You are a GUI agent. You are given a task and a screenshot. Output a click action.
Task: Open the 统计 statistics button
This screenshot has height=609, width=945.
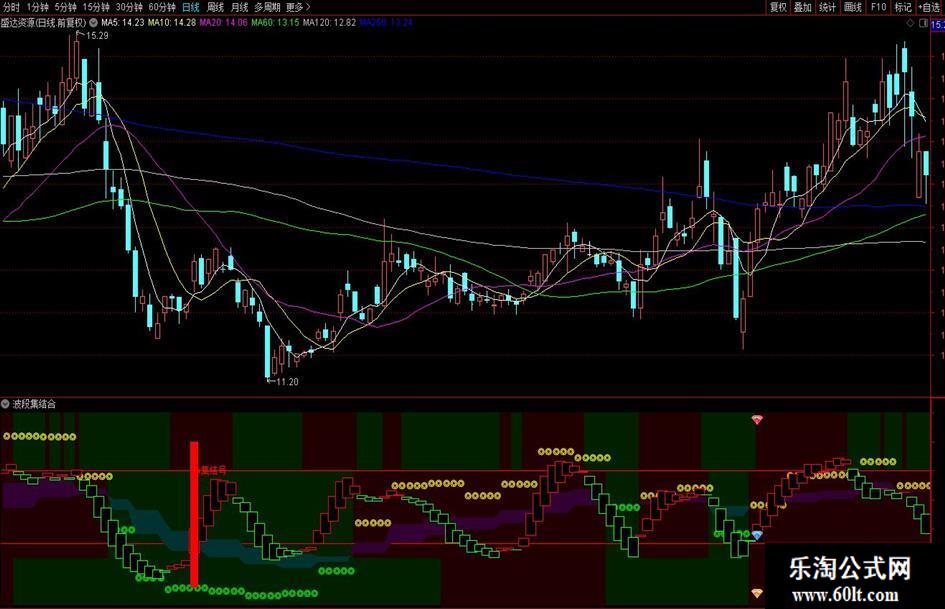click(827, 7)
